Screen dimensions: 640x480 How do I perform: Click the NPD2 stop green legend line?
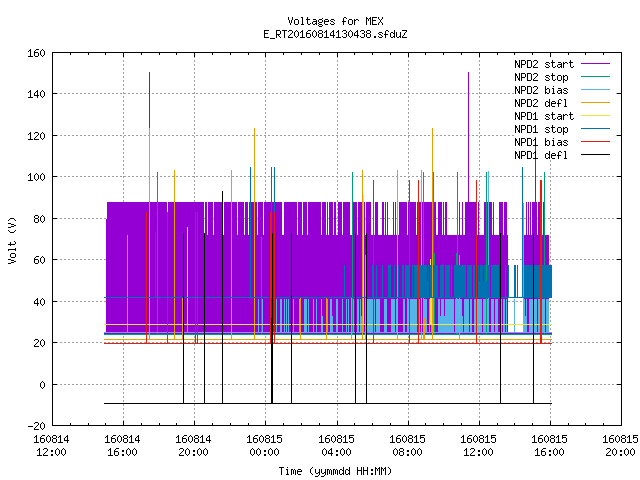pos(595,77)
